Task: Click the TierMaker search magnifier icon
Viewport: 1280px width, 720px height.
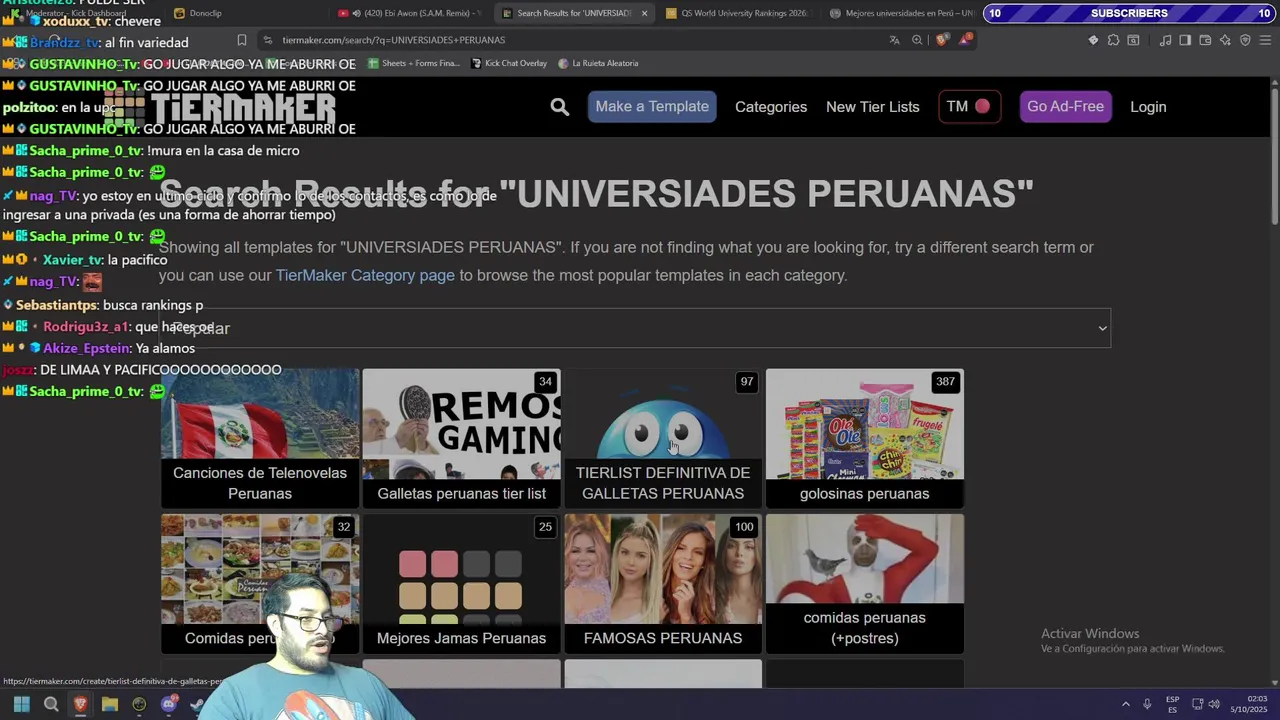Action: (x=560, y=107)
